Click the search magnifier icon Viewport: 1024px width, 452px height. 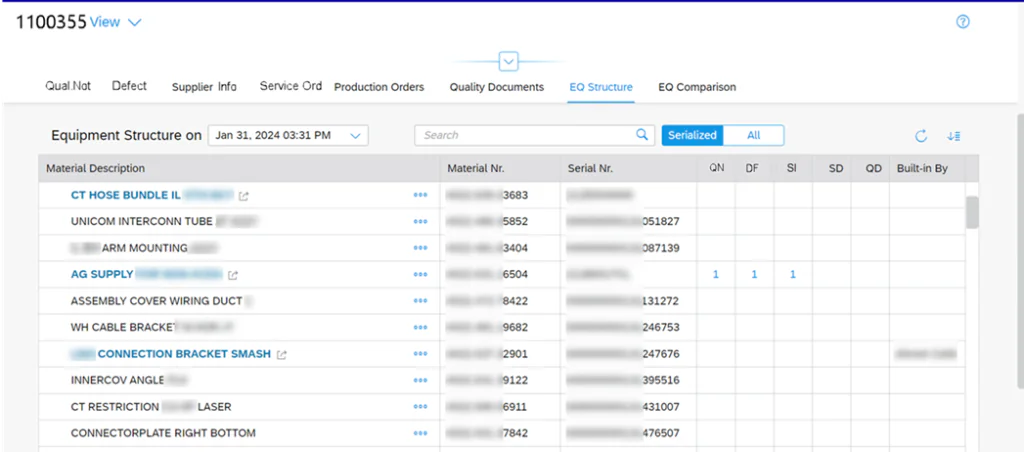click(x=642, y=135)
